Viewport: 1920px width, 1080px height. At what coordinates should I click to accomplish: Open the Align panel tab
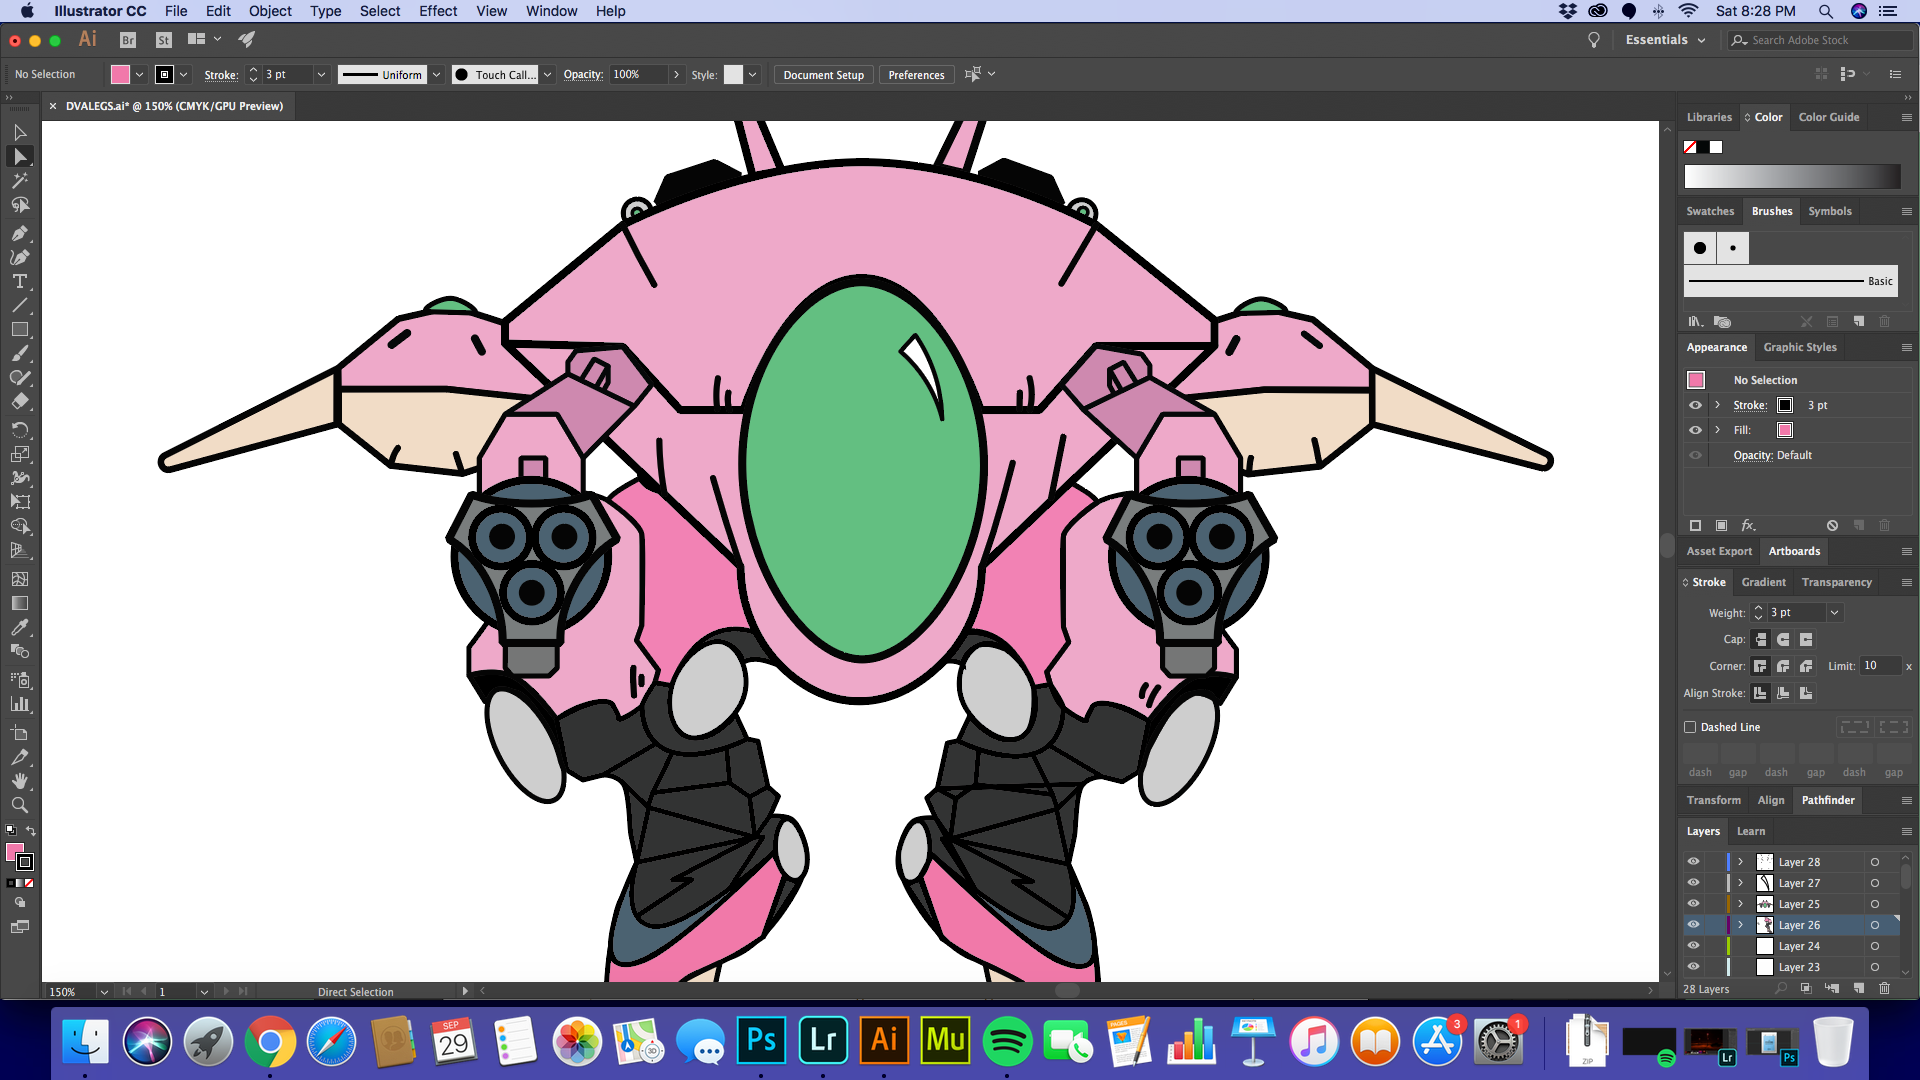click(x=1771, y=800)
